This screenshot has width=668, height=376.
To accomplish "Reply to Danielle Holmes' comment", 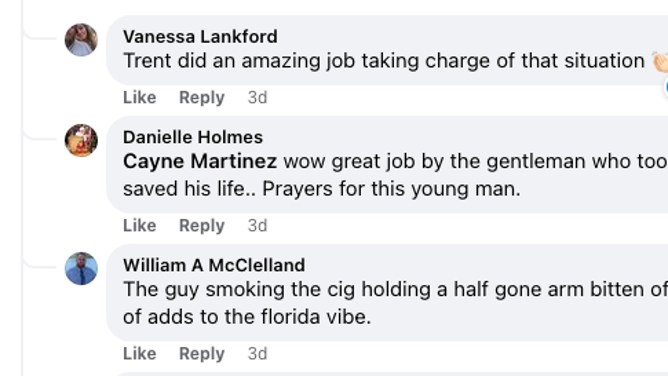I will tap(202, 225).
